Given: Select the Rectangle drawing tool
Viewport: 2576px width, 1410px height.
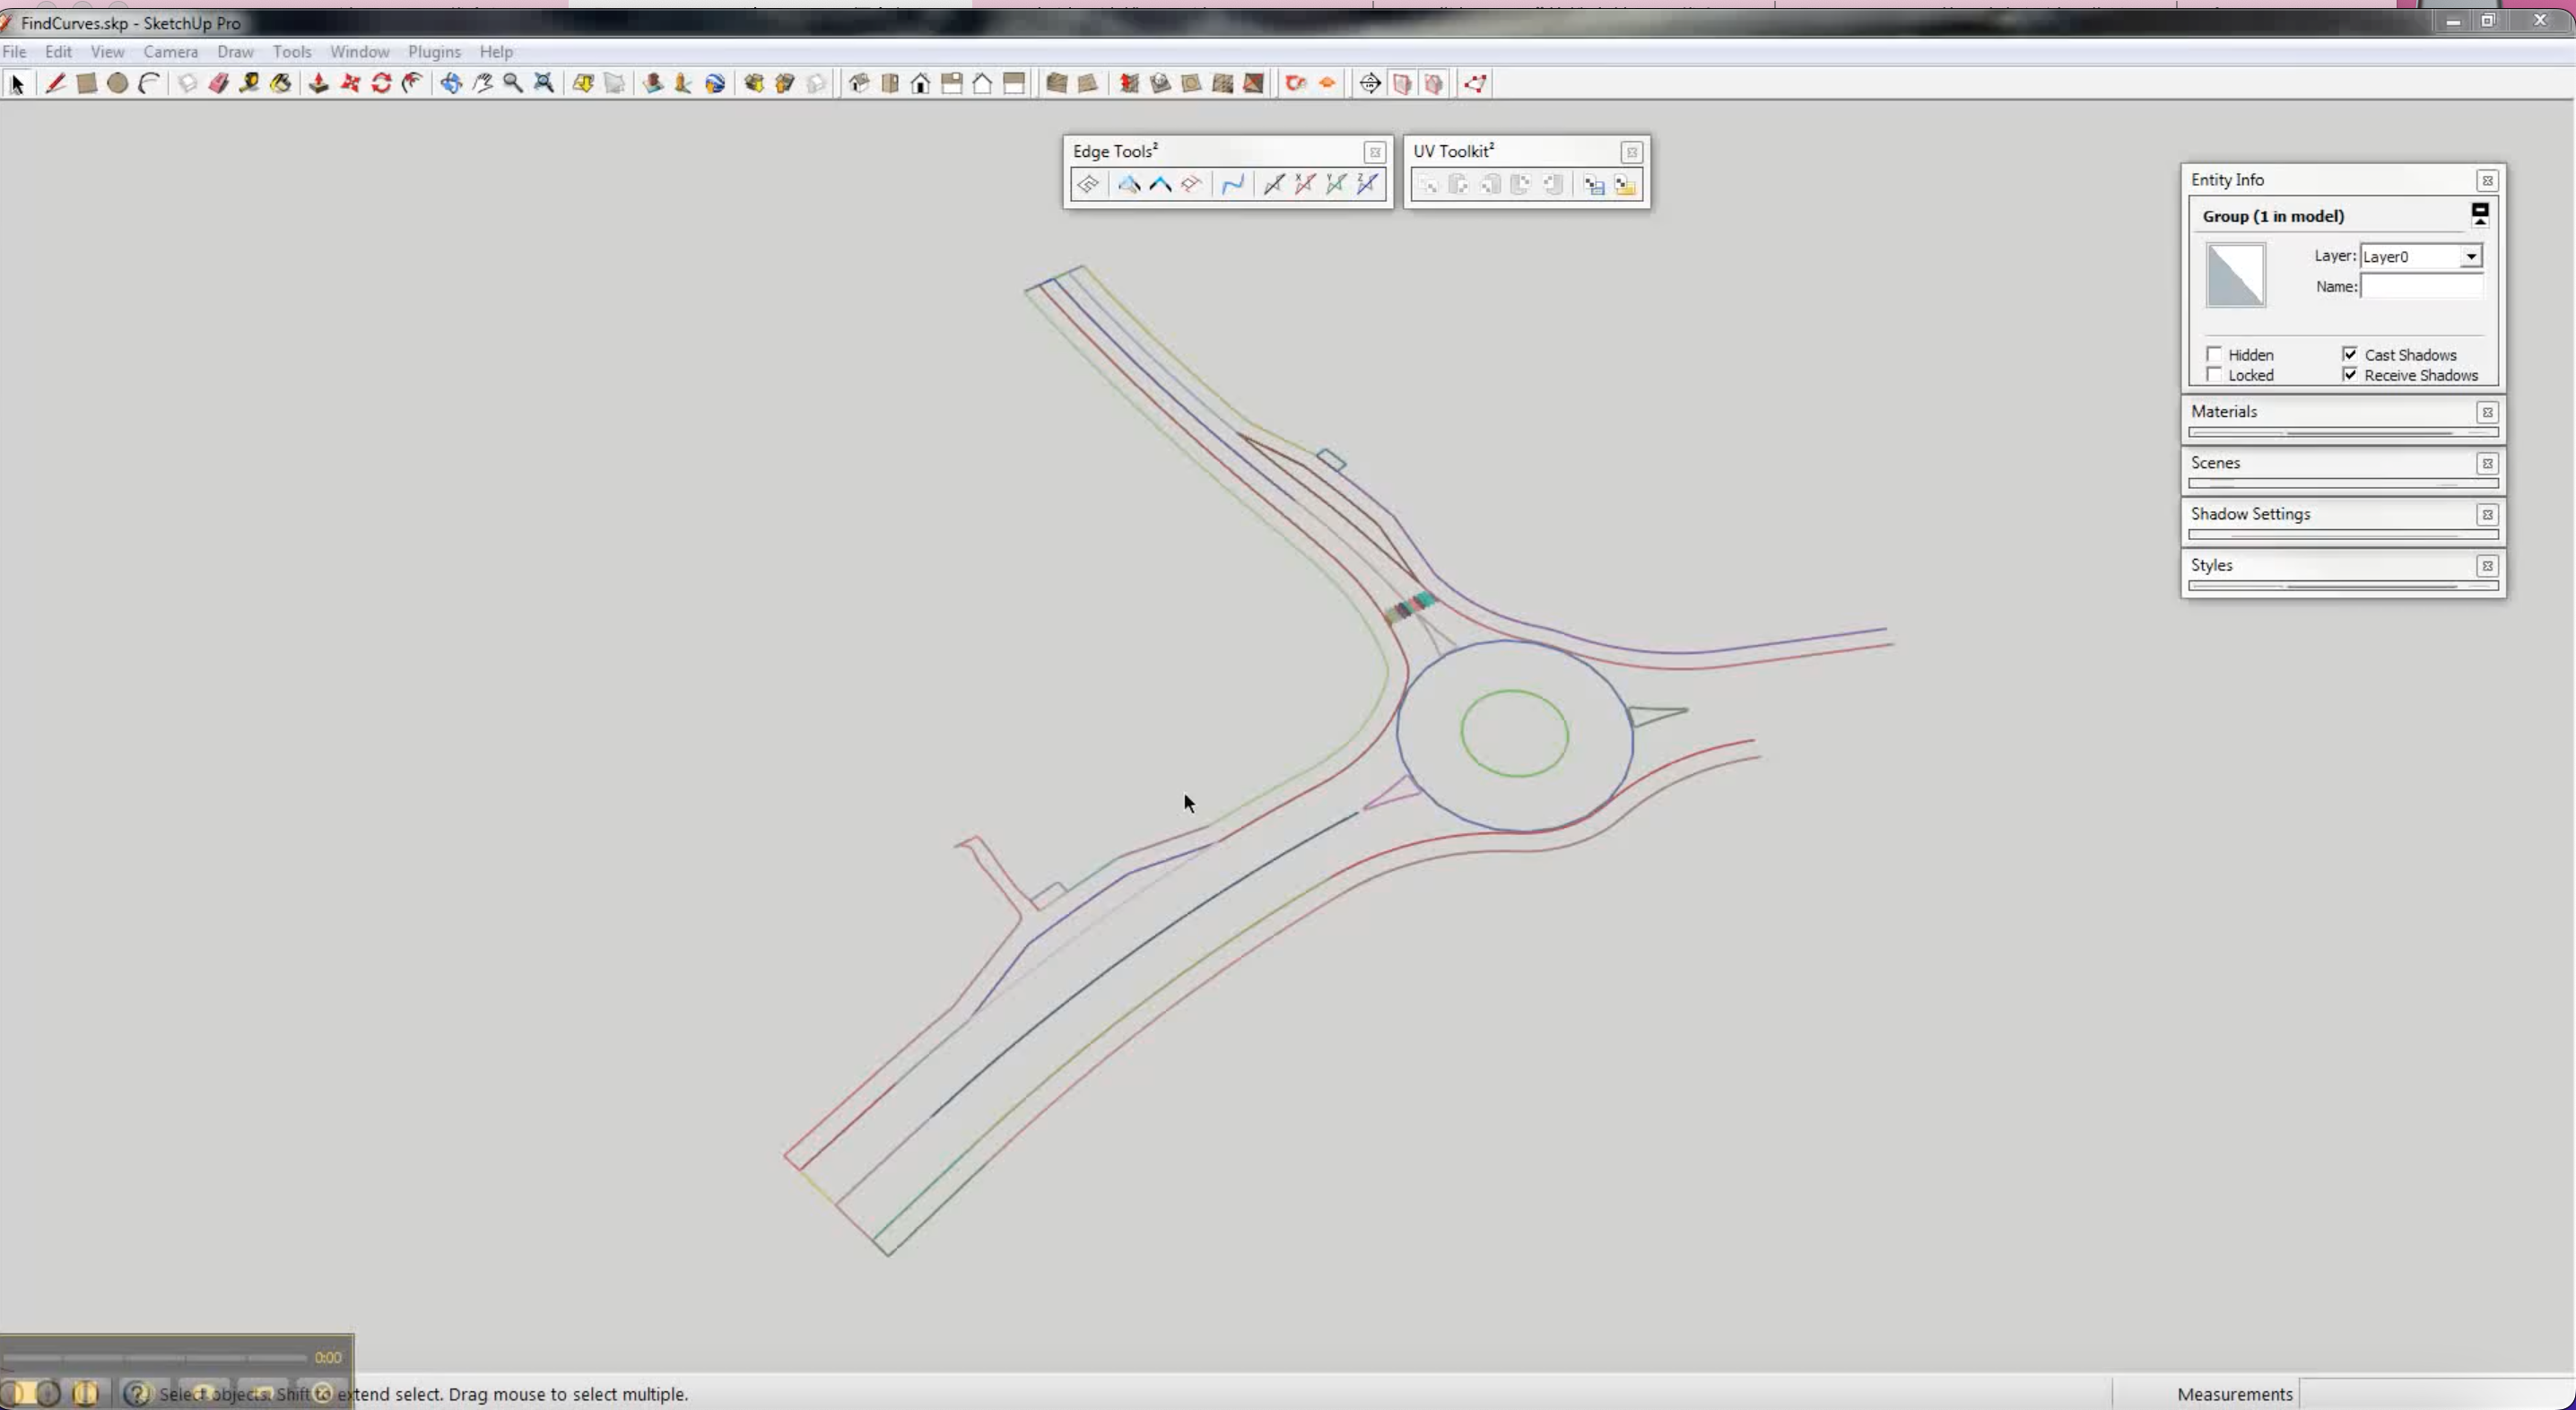Looking at the screenshot, I should click(x=87, y=84).
